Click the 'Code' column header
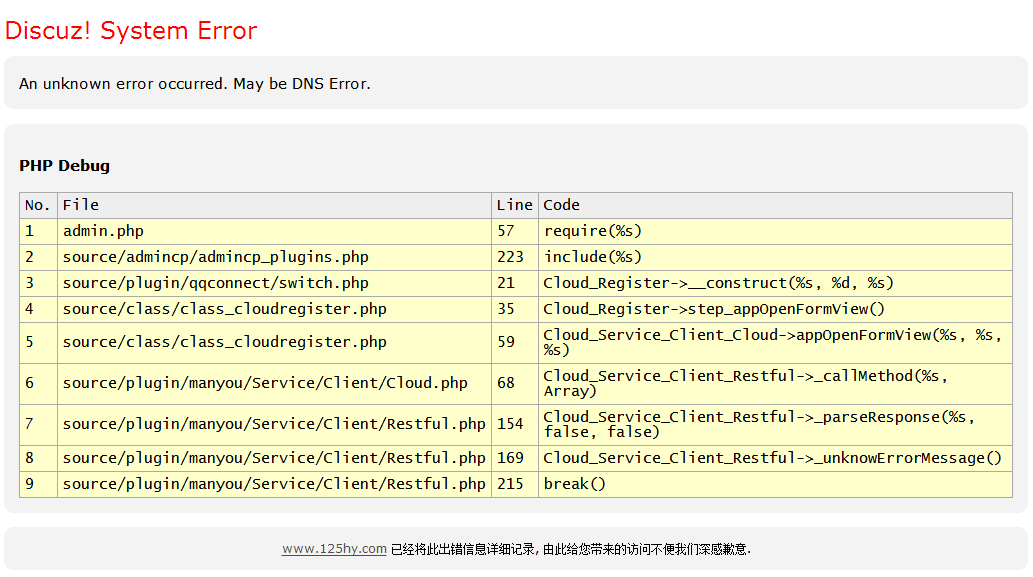Image resolution: width=1033 pixels, height=577 pixels. click(775, 206)
